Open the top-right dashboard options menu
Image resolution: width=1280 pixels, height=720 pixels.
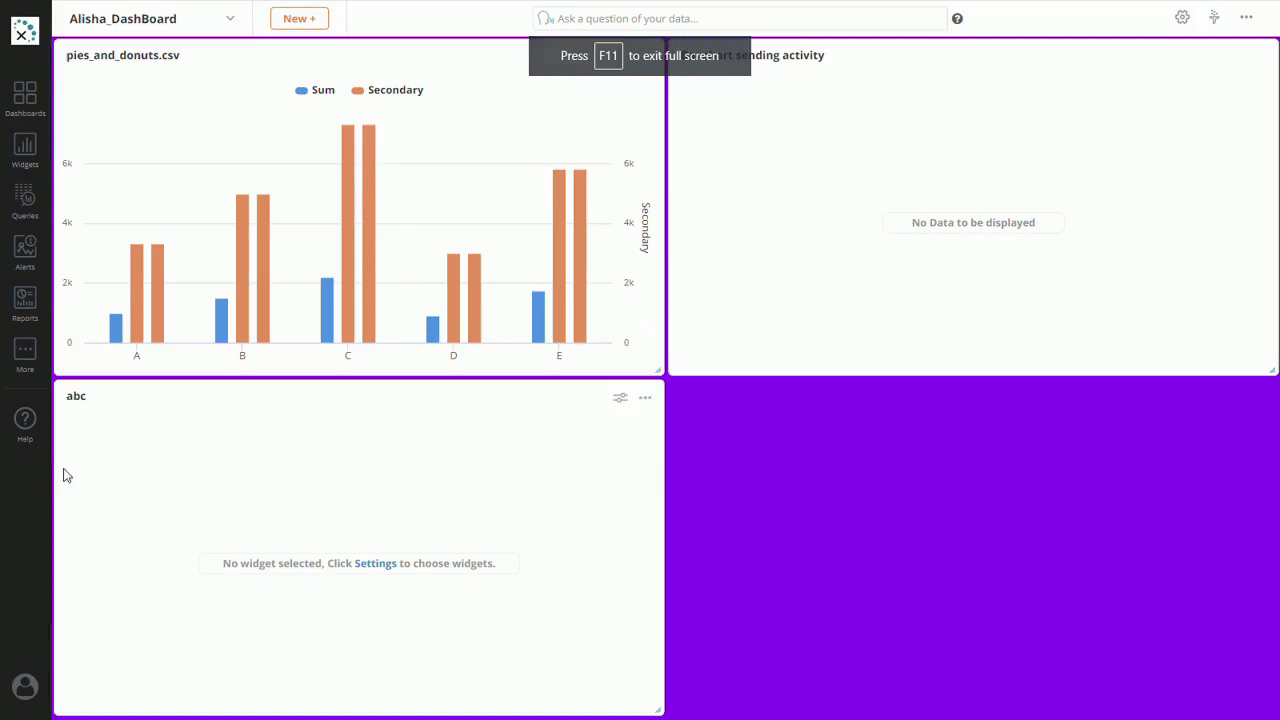pos(1246,18)
